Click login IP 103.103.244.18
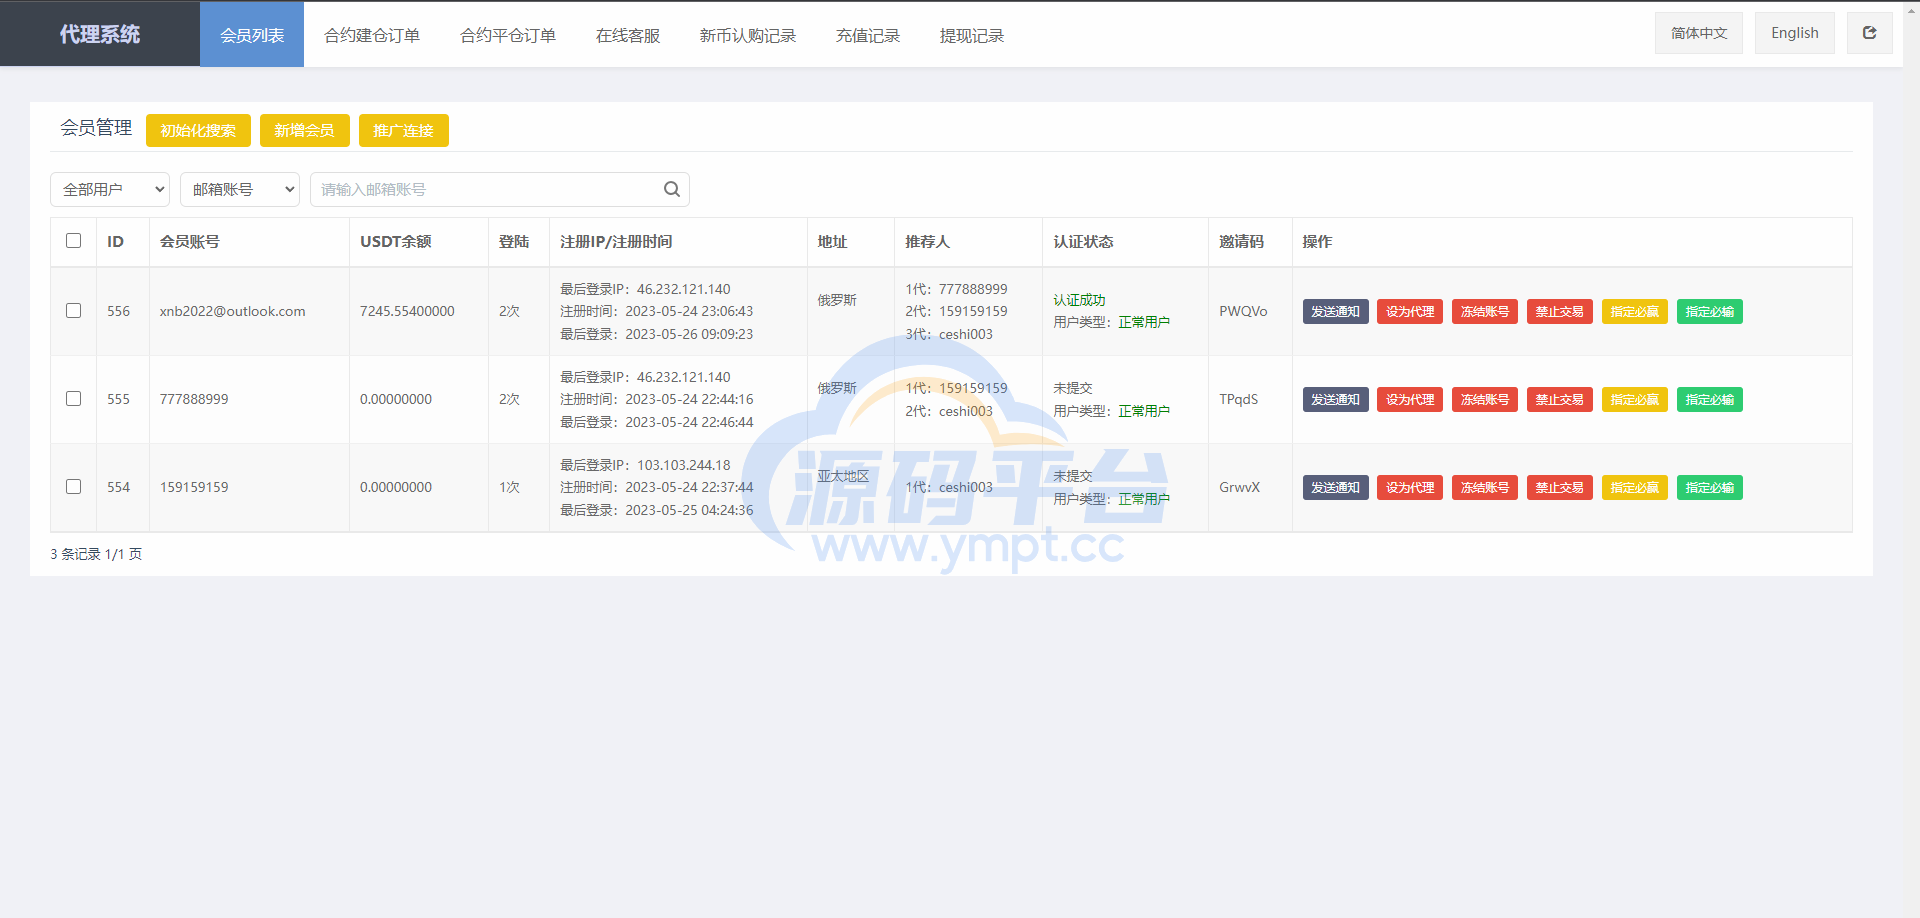Screen dimensions: 1920x918 (x=684, y=465)
